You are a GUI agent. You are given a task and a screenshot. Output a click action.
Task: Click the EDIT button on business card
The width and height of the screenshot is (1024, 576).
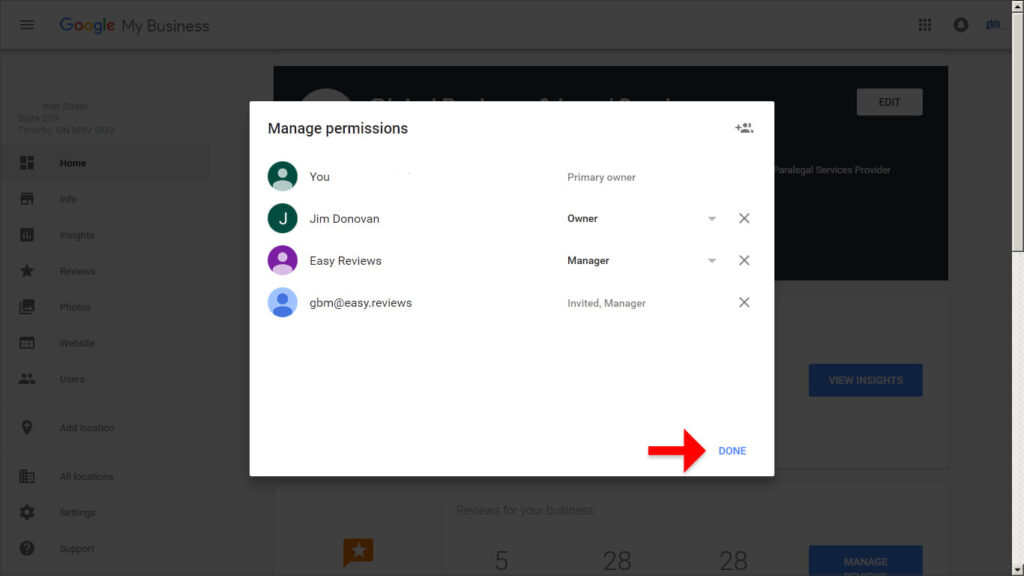[889, 102]
